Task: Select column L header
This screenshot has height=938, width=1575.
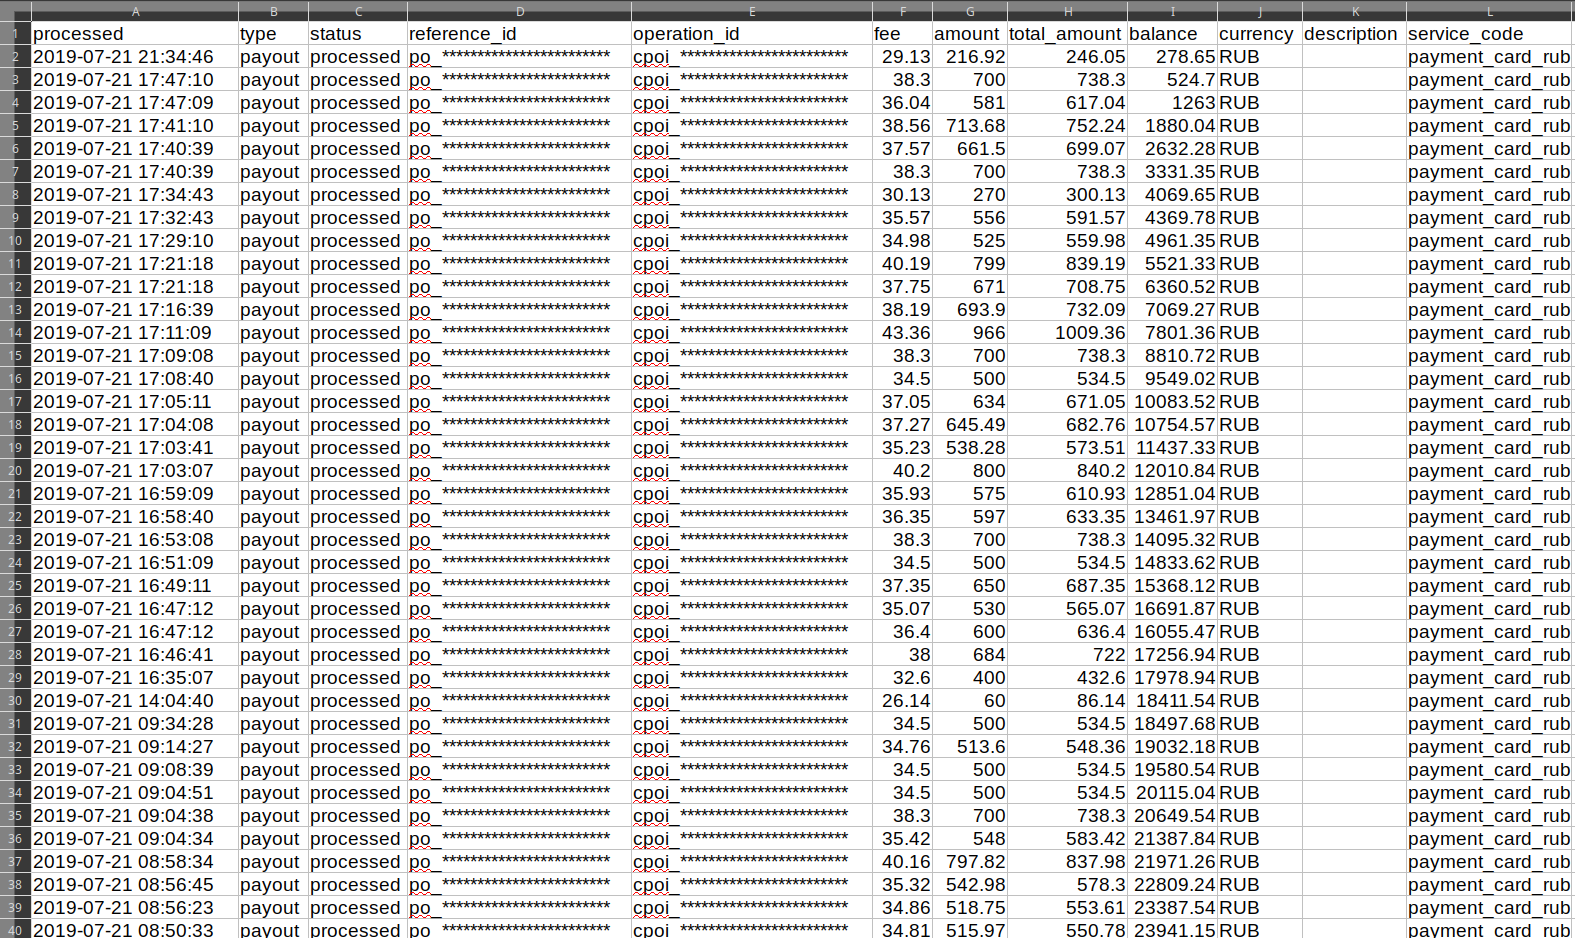Action: pos(1489,11)
